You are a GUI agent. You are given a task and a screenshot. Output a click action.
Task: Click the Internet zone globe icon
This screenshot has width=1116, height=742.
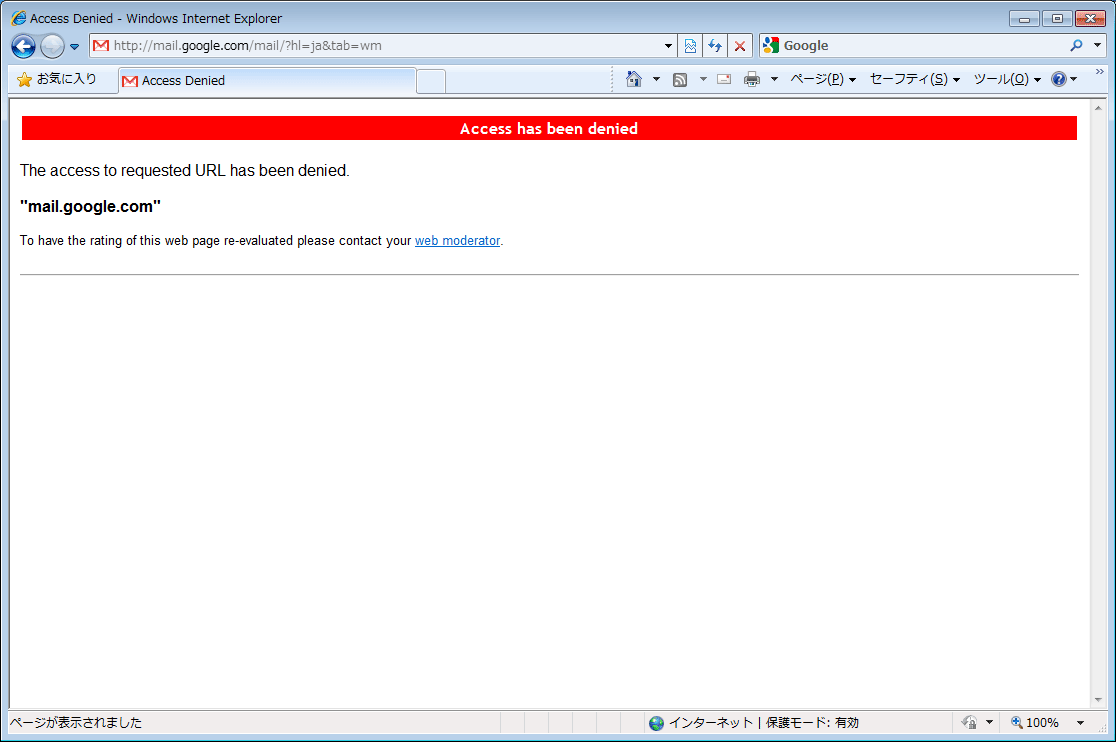point(656,723)
